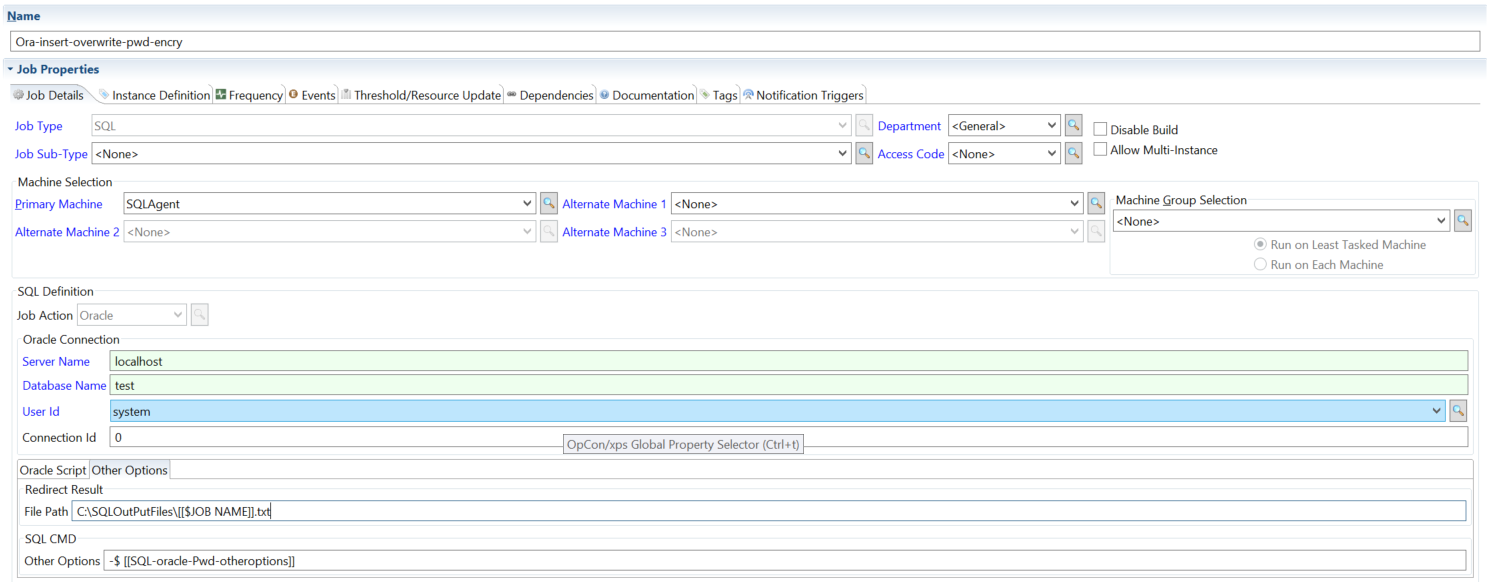Viewport: 1487px width, 582px height.
Task: Expand the User Id system dropdown
Action: point(1437,411)
